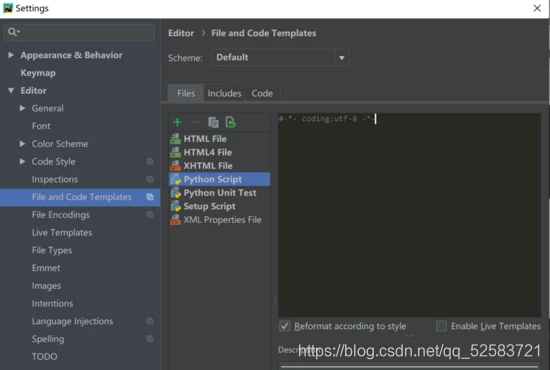The image size is (550, 370).
Task: Click the project-level icon beside Spelling
Action: (150, 339)
